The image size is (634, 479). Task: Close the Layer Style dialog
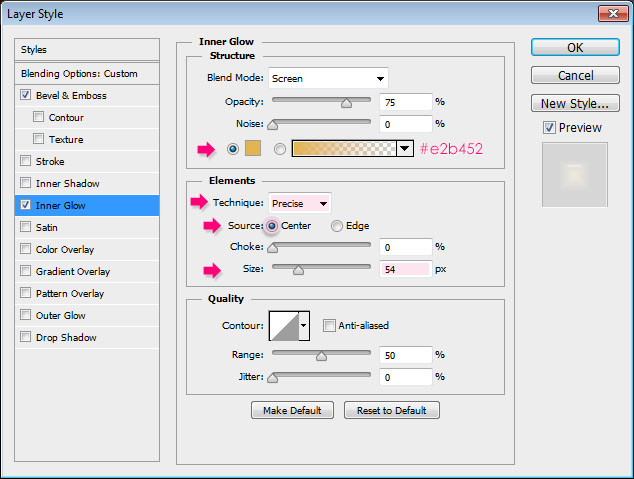[x=613, y=14]
